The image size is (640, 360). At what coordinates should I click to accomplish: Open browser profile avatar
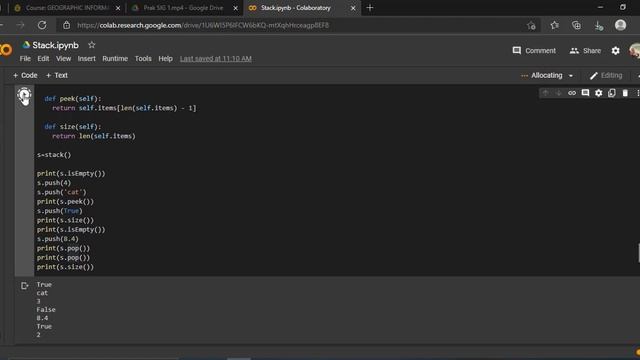click(x=620, y=25)
